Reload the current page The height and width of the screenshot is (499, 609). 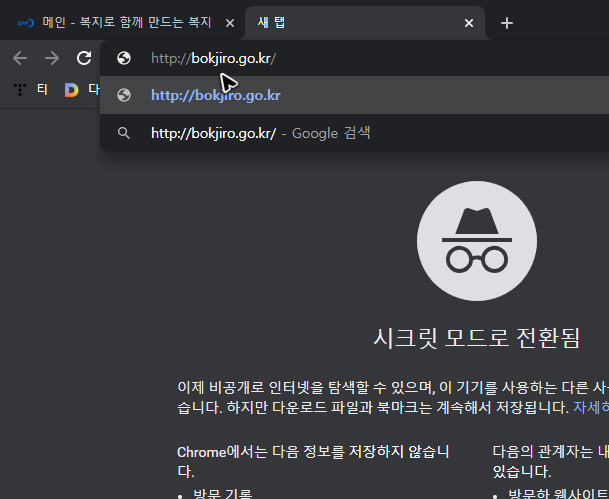(84, 58)
